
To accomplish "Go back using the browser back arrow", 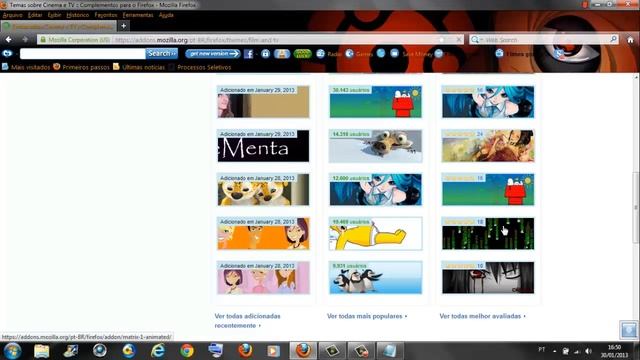I will [9, 40].
